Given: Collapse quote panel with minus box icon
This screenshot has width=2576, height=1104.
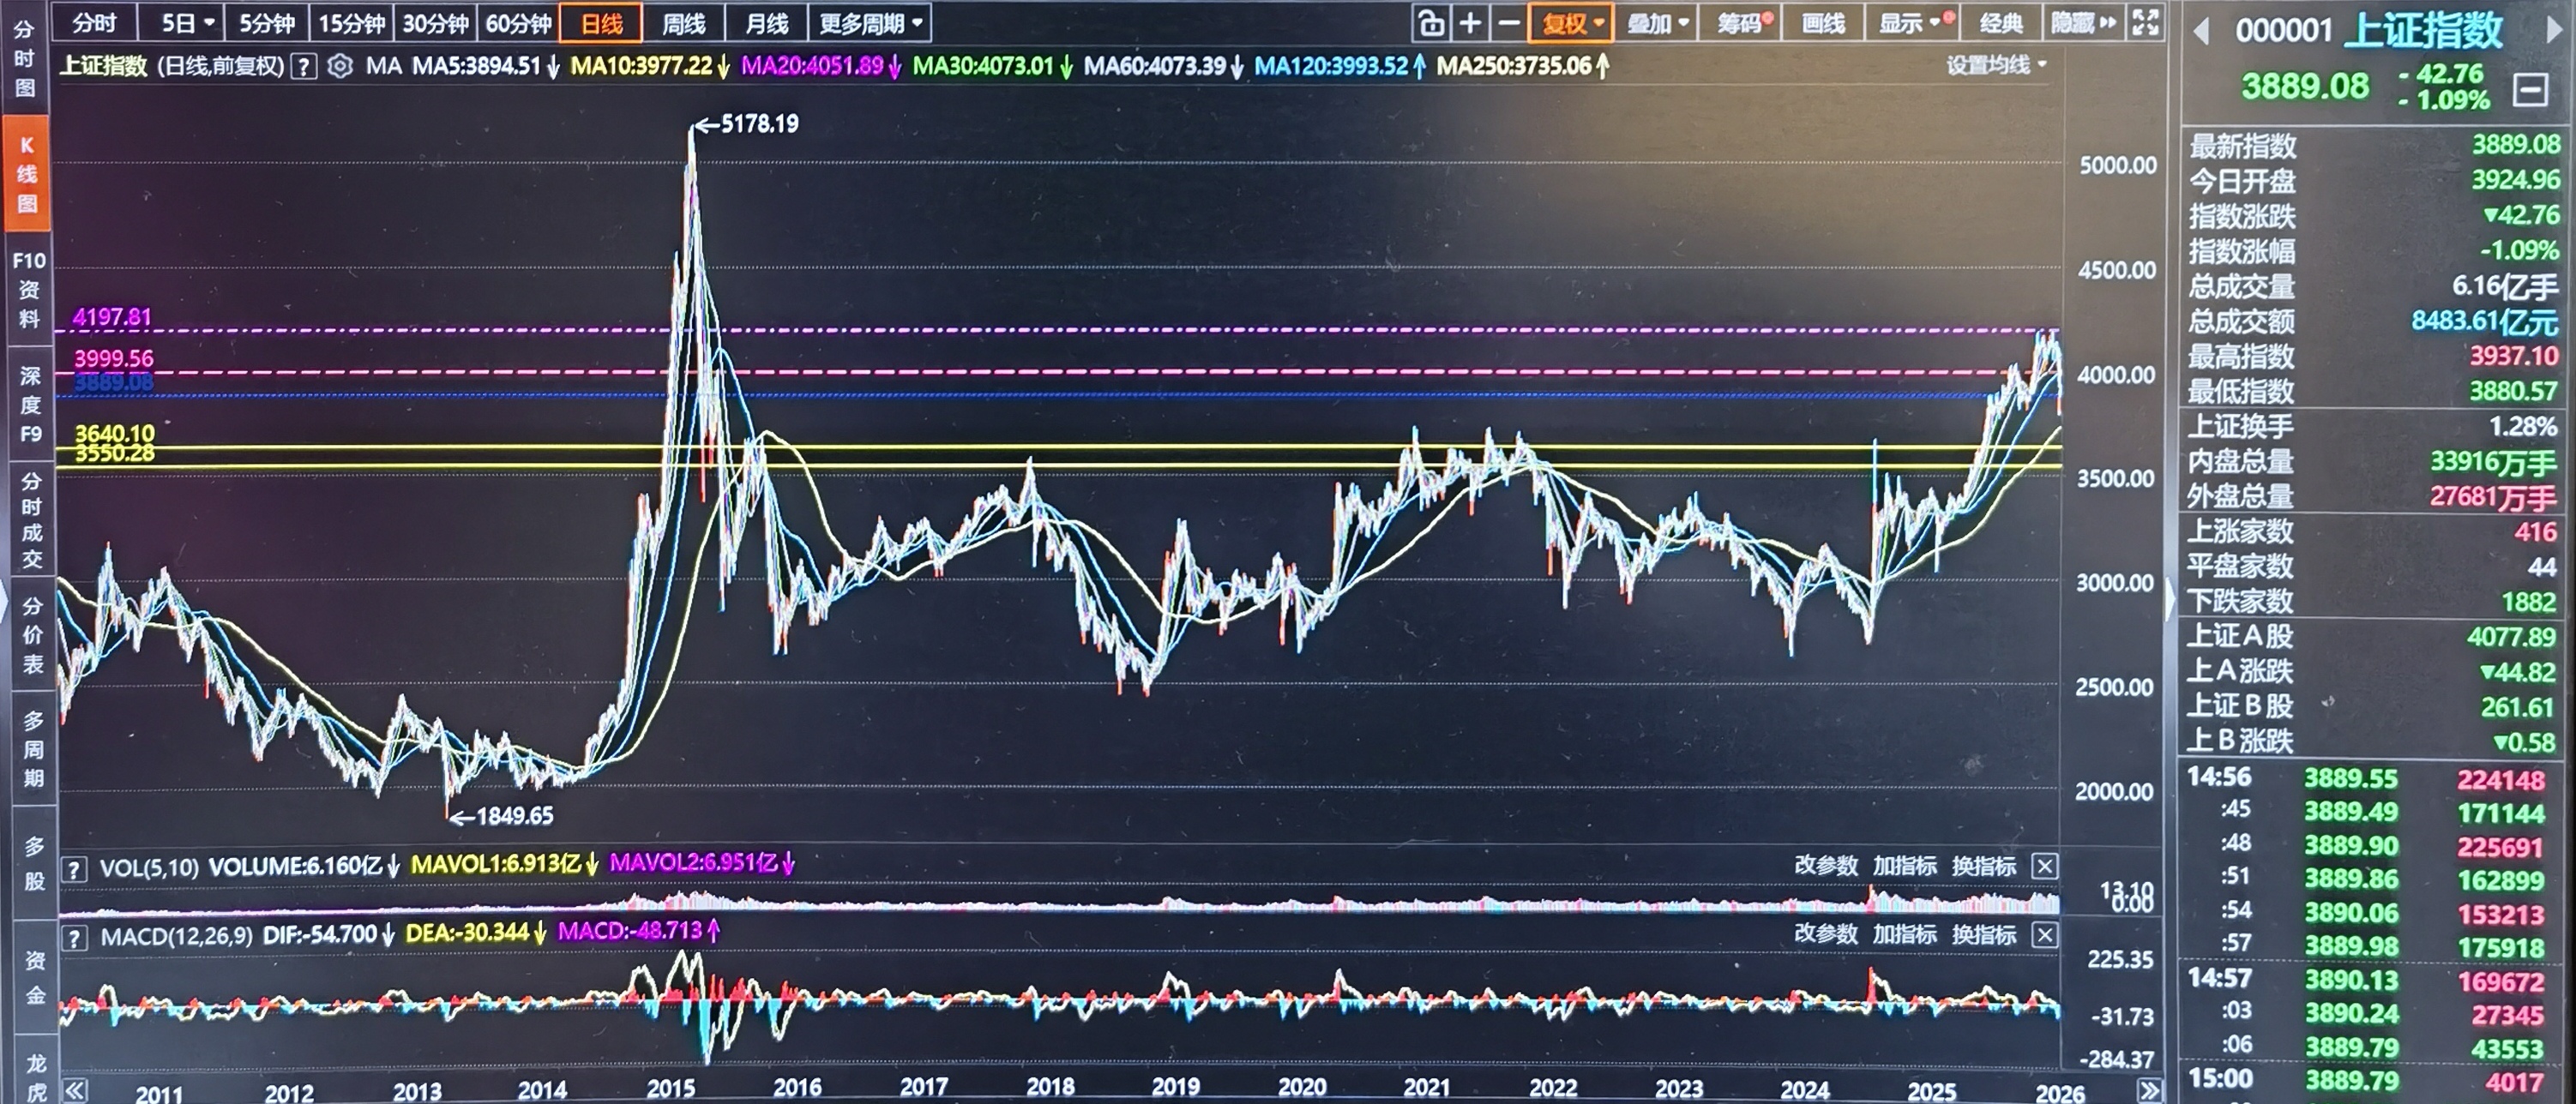Looking at the screenshot, I should [x=2530, y=91].
